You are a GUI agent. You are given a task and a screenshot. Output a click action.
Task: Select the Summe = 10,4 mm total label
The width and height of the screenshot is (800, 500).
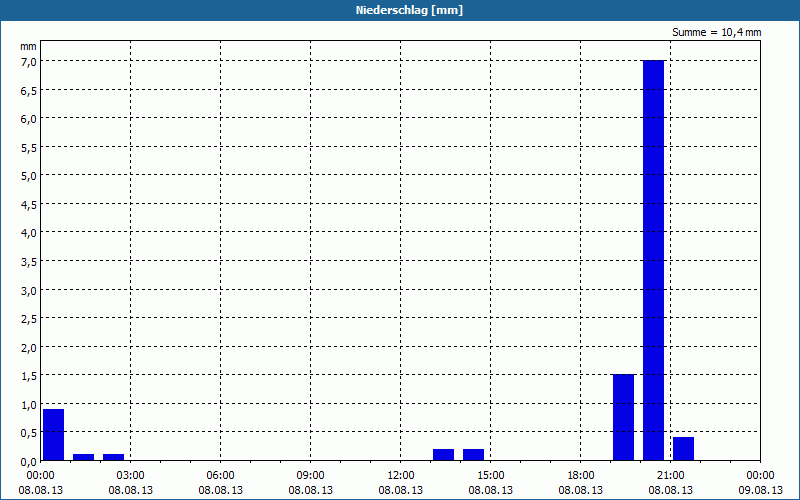point(716,32)
